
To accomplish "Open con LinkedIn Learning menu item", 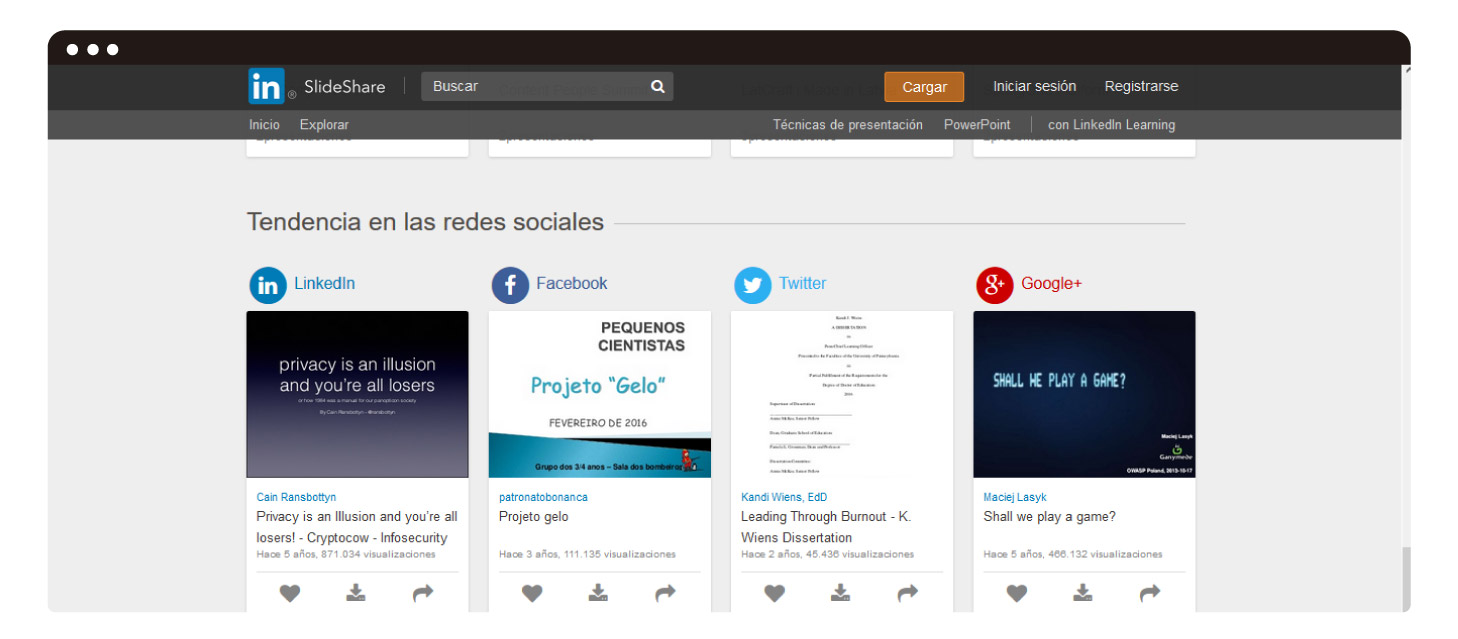I will [1111, 125].
